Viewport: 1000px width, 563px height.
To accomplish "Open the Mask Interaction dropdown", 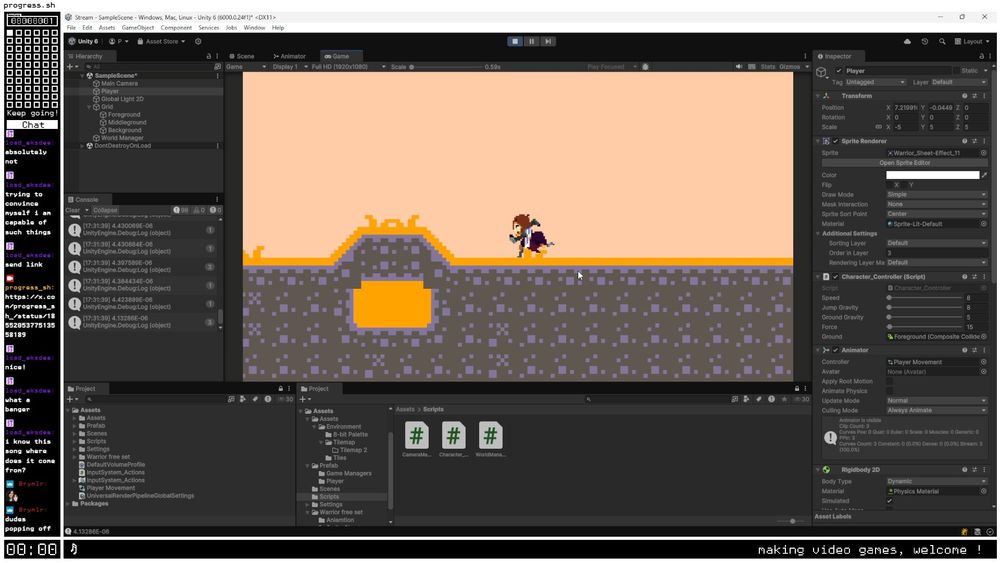I will (x=936, y=204).
